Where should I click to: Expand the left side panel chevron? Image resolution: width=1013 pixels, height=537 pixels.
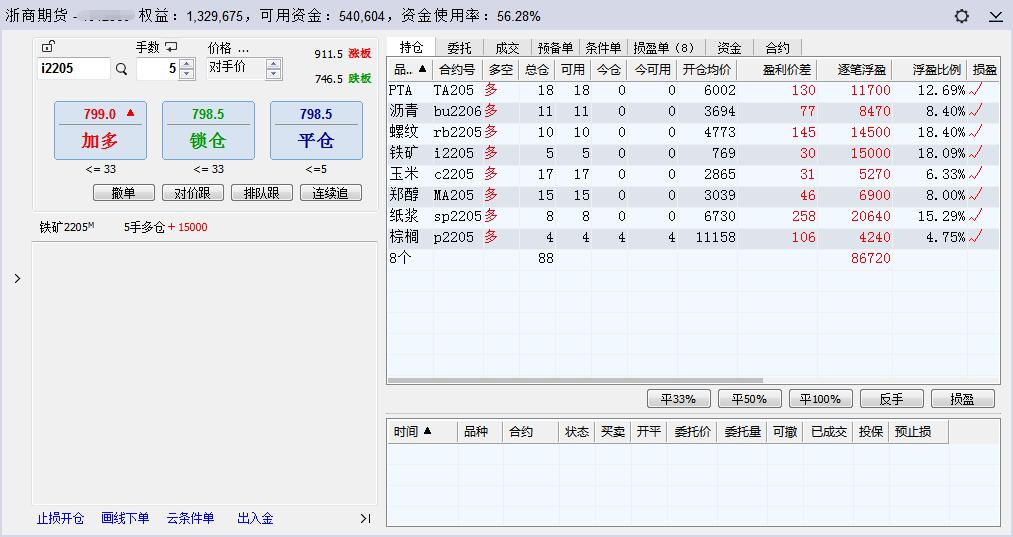click(x=17, y=279)
